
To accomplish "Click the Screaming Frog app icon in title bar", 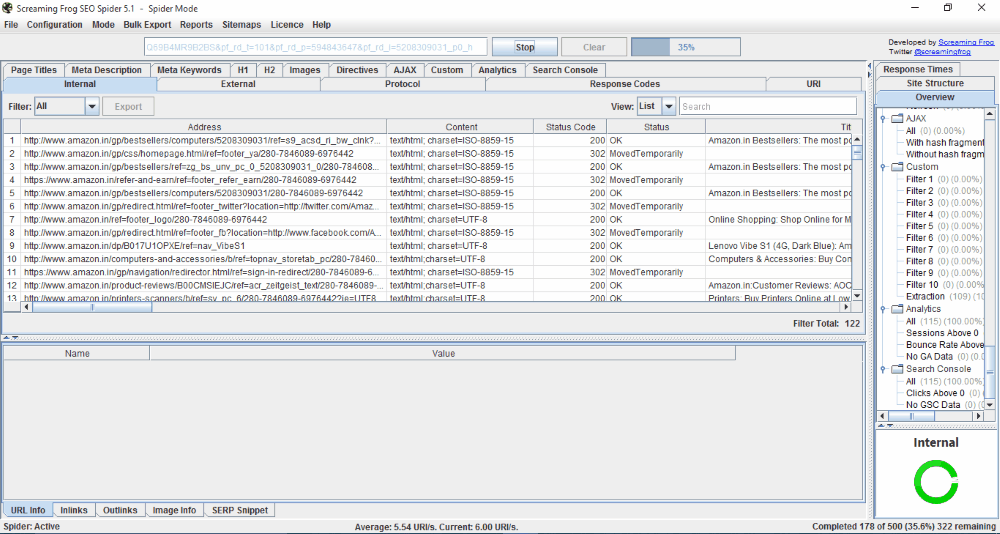I will (x=7, y=8).
